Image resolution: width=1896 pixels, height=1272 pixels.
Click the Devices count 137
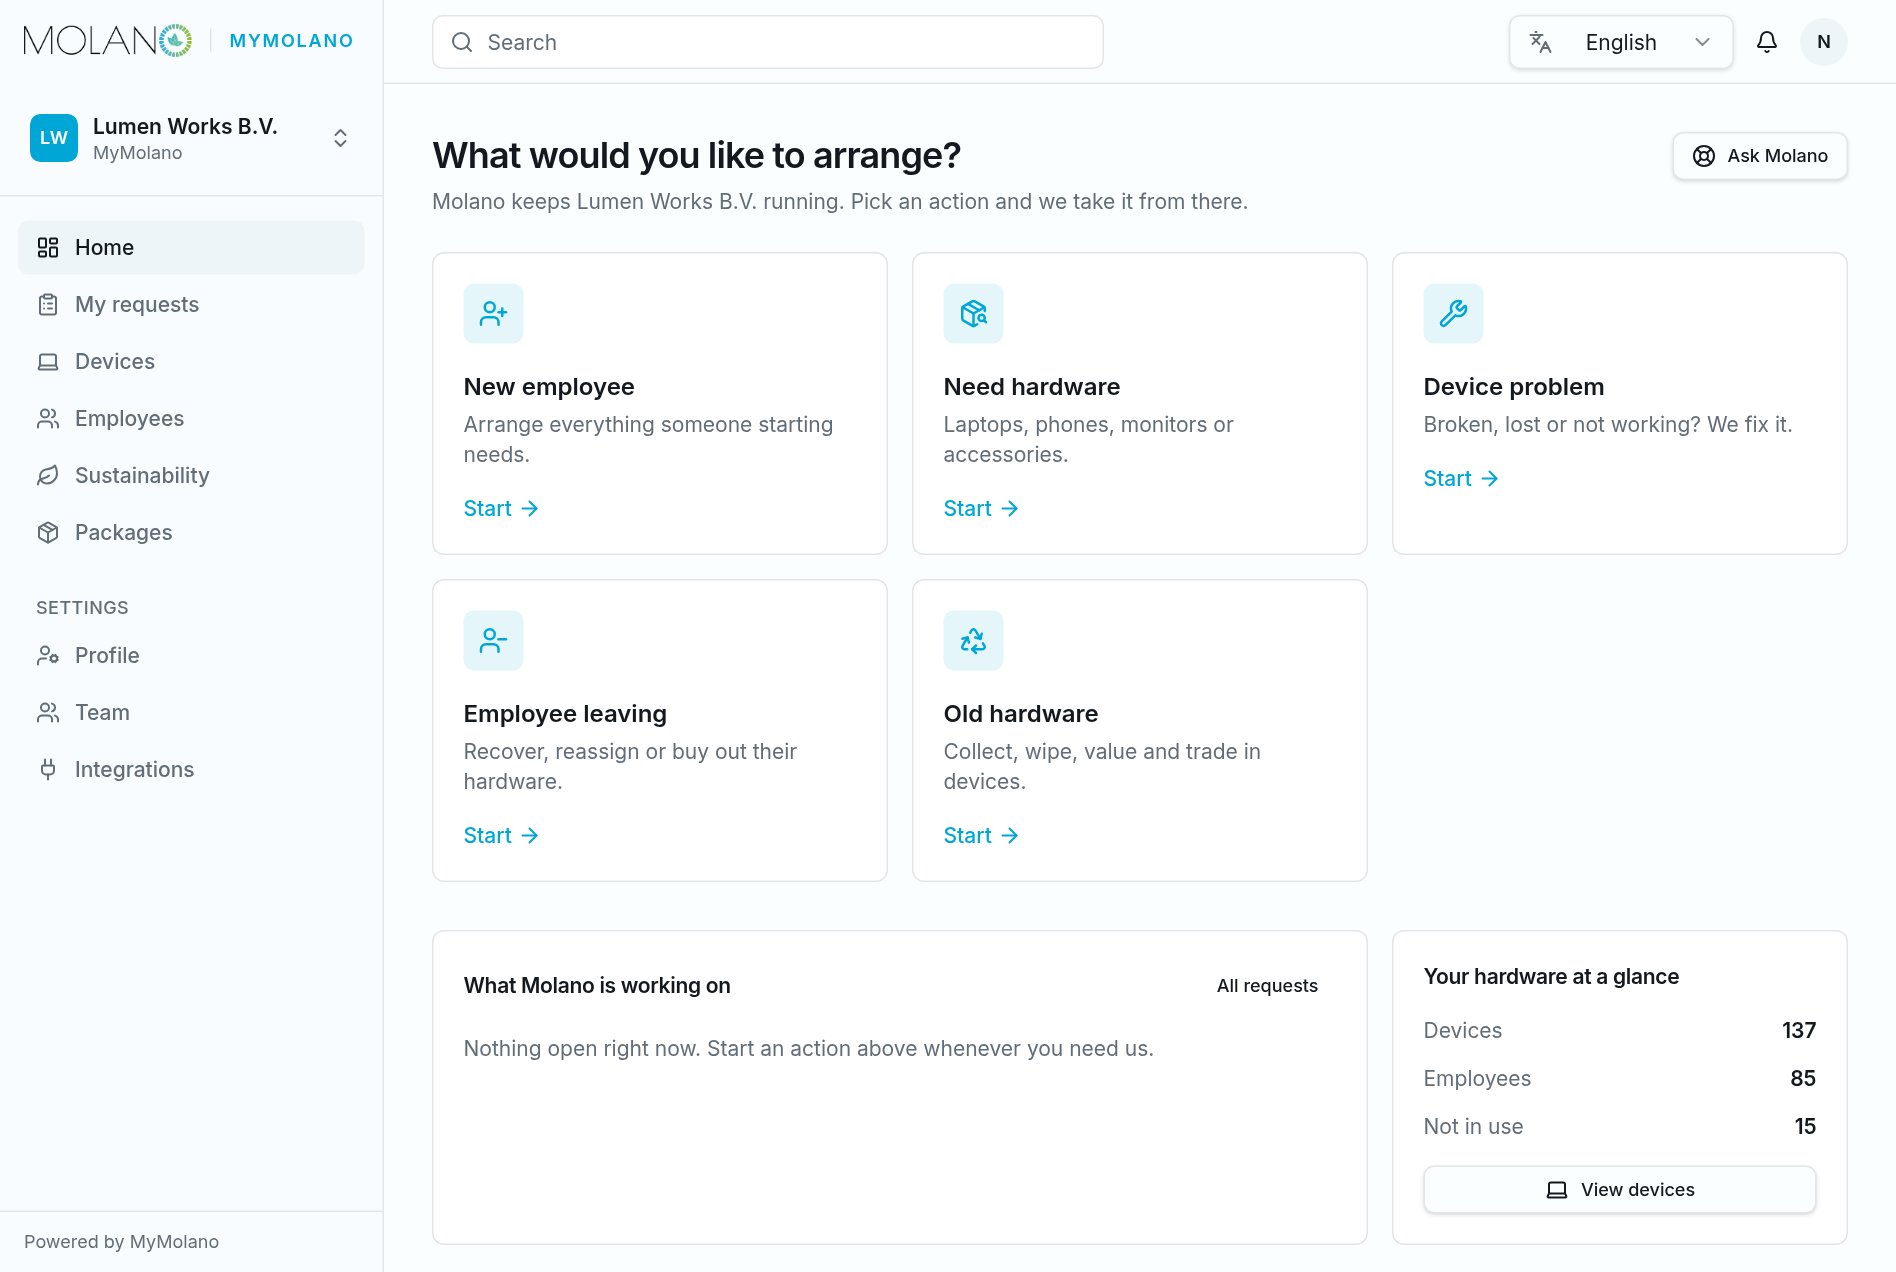(x=1799, y=1030)
